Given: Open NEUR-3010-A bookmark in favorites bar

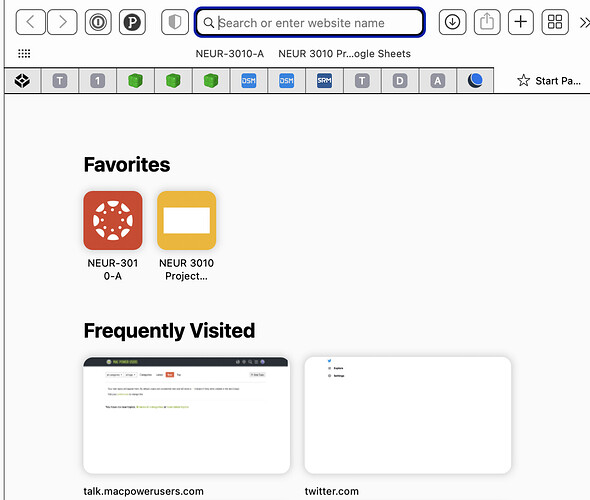Looking at the screenshot, I should (230, 54).
